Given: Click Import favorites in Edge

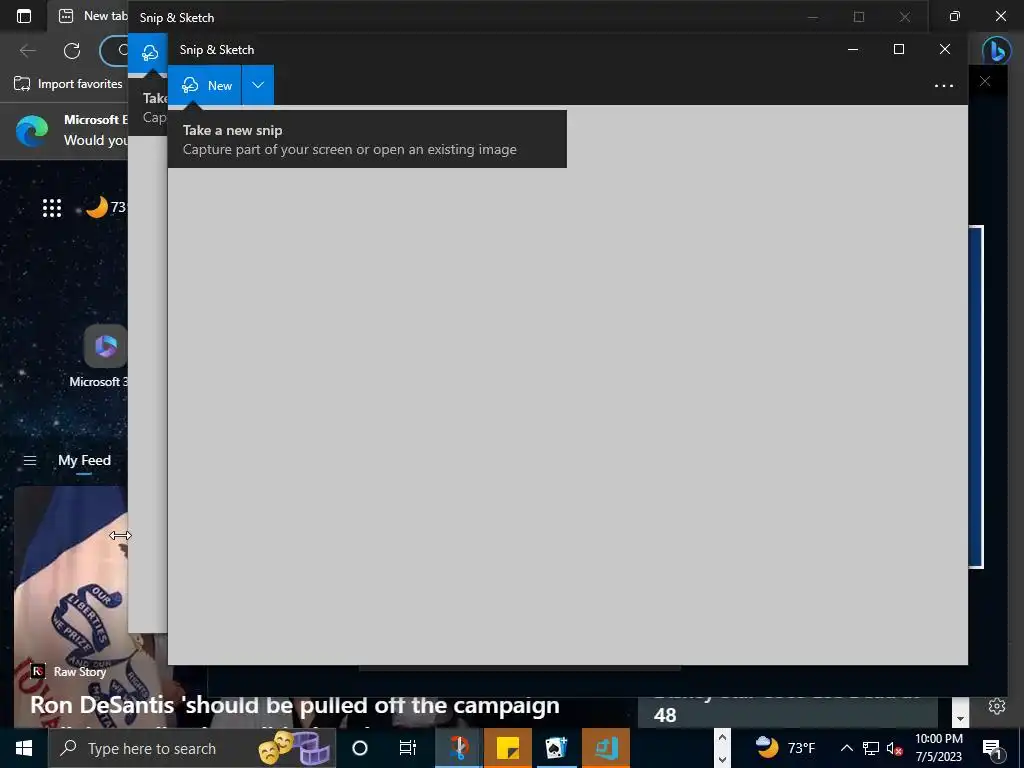Looking at the screenshot, I should pyautogui.click(x=68, y=84).
